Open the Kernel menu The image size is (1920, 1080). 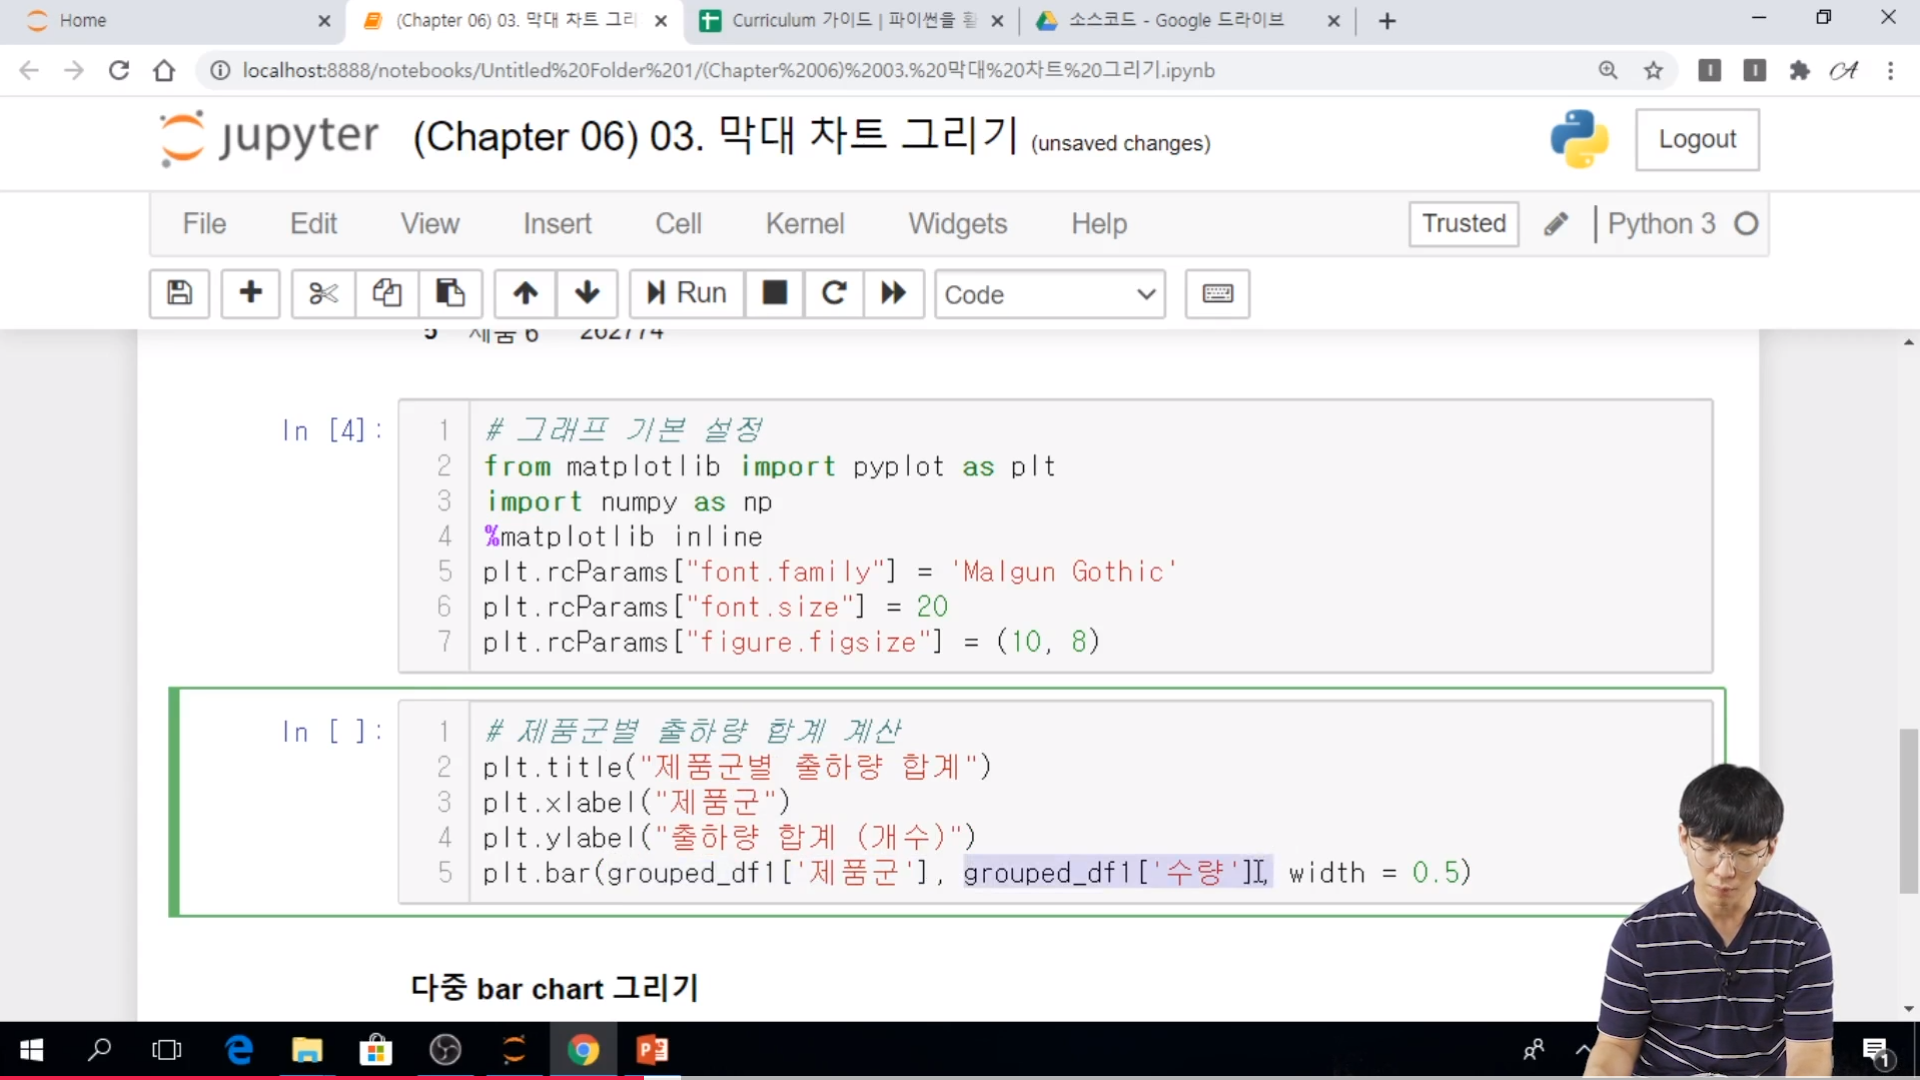(x=804, y=223)
